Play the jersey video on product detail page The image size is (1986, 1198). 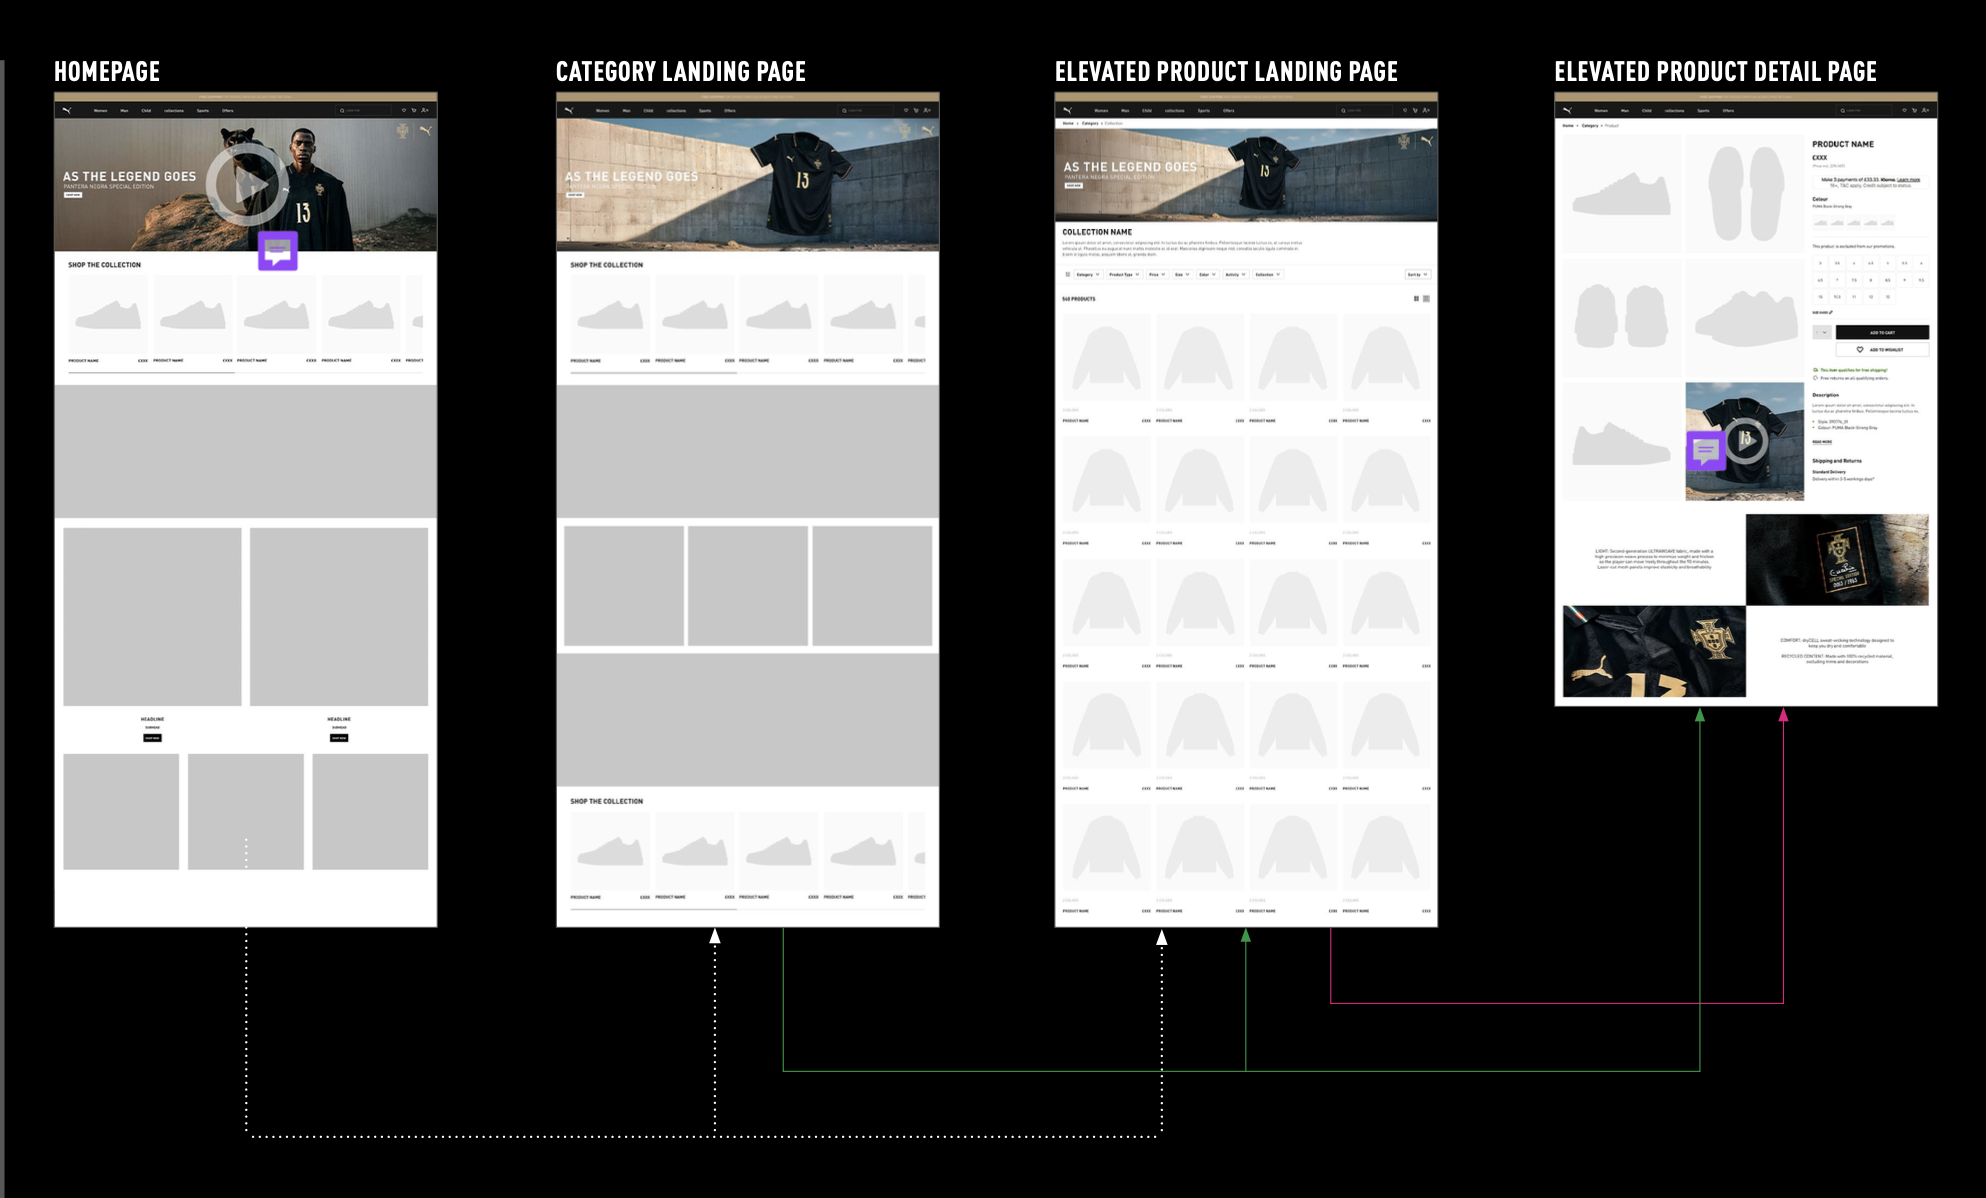click(x=1745, y=439)
